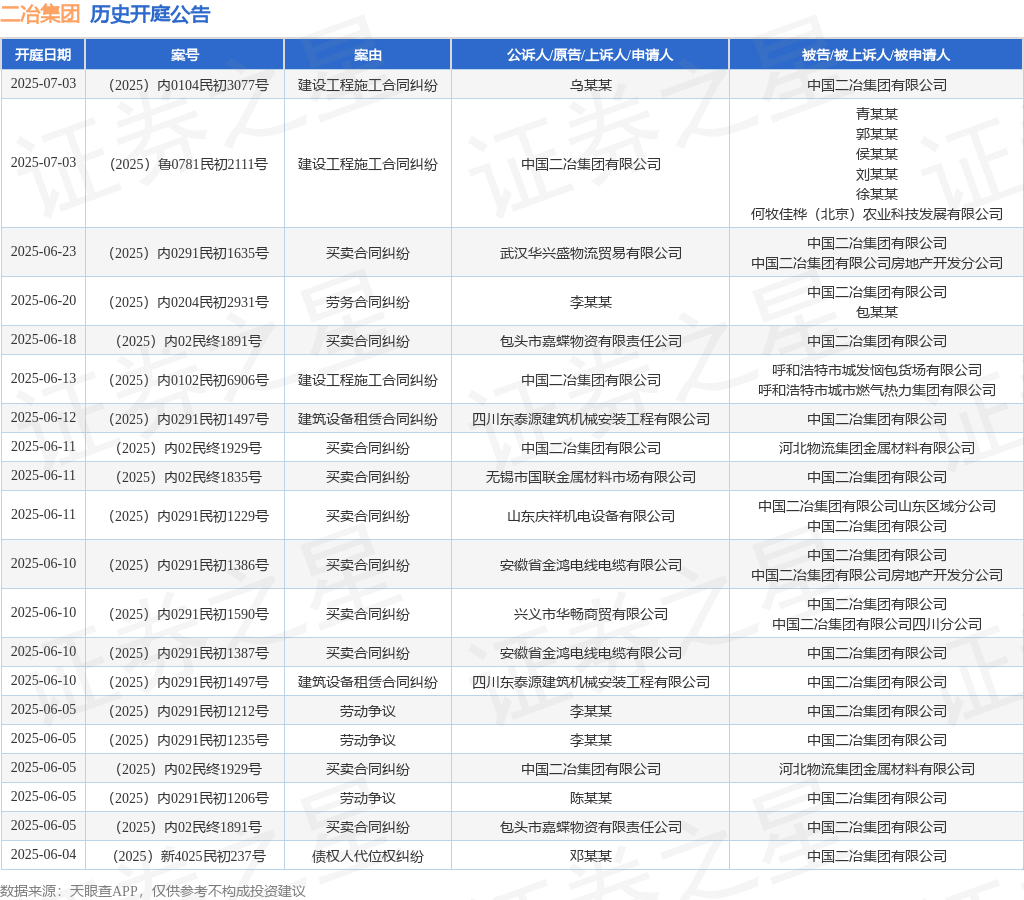Select date 2025-06-23

click(x=43, y=251)
